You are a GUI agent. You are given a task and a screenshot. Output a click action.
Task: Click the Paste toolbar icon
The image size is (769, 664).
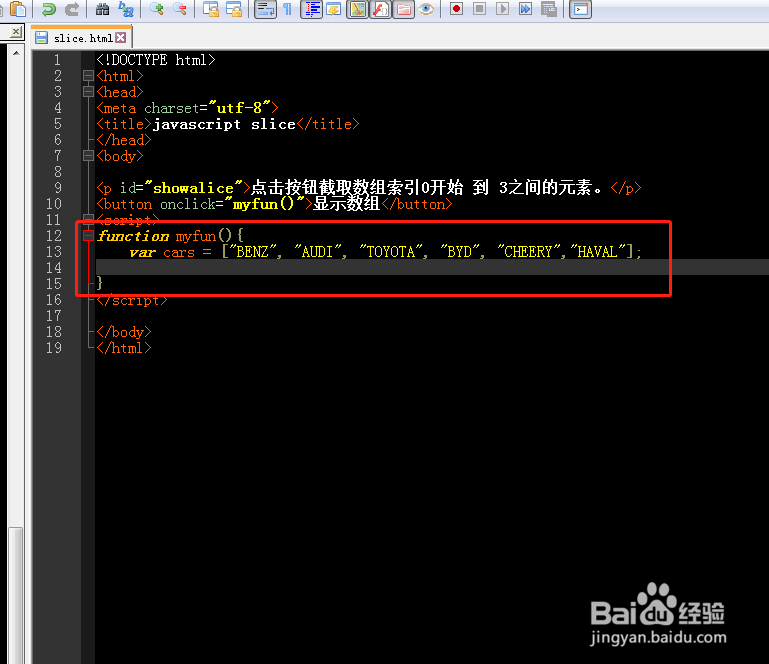tap(18, 9)
